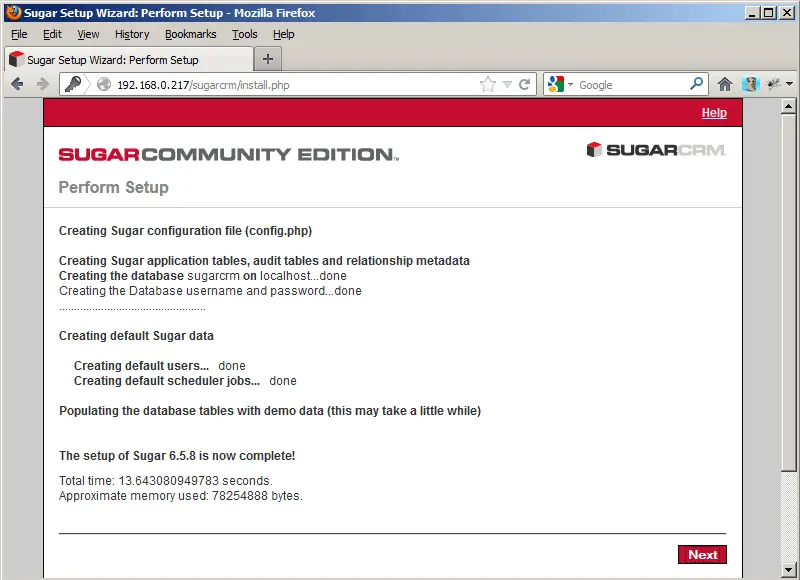Maximize the Firefox window
800x580 pixels.
coord(769,13)
